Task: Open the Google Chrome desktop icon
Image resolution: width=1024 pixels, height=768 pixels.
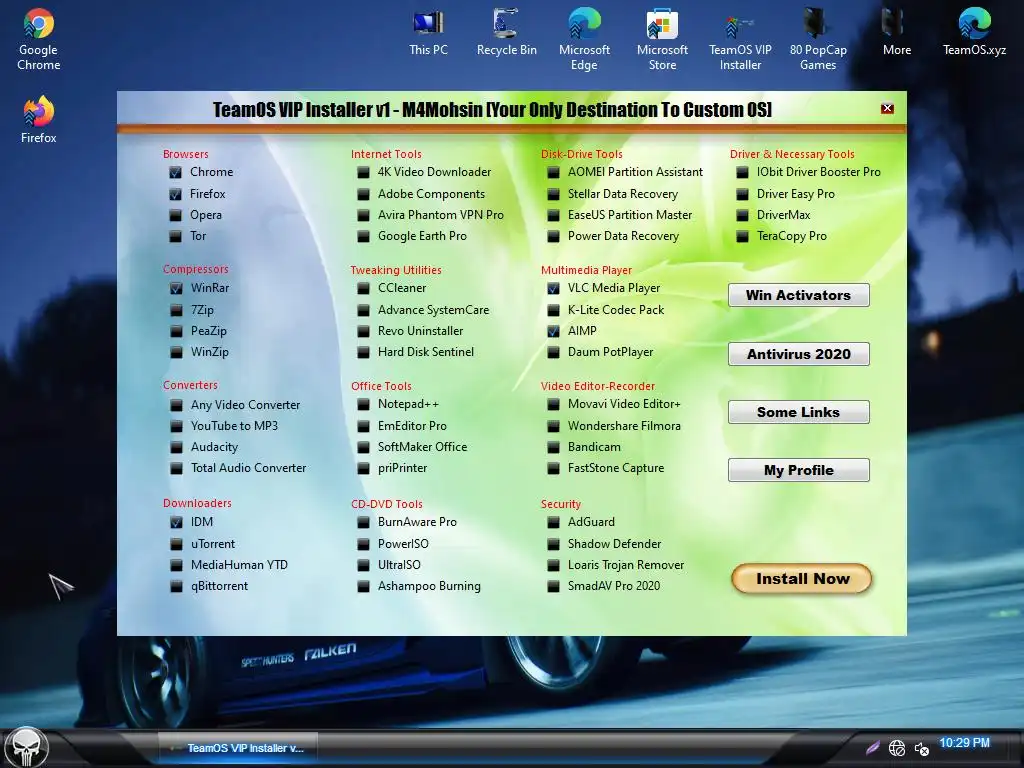Action: (x=39, y=39)
